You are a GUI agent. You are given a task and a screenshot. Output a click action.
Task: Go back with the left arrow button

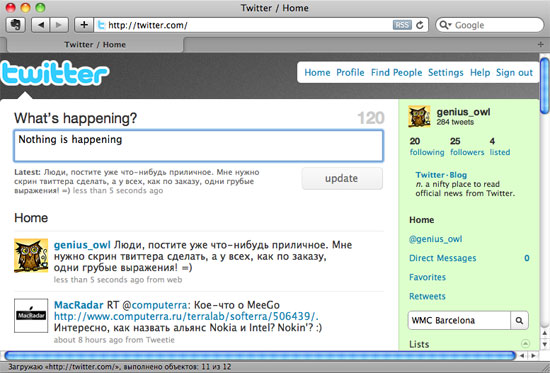click(x=41, y=25)
